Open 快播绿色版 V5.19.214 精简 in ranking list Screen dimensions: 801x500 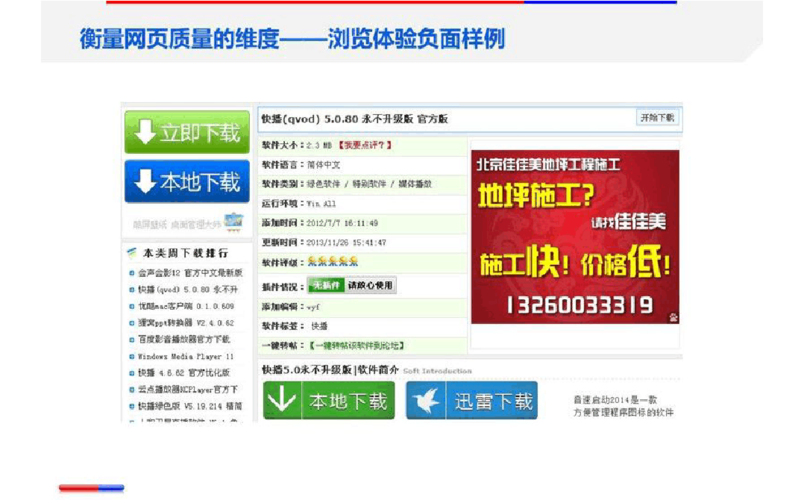[190, 407]
